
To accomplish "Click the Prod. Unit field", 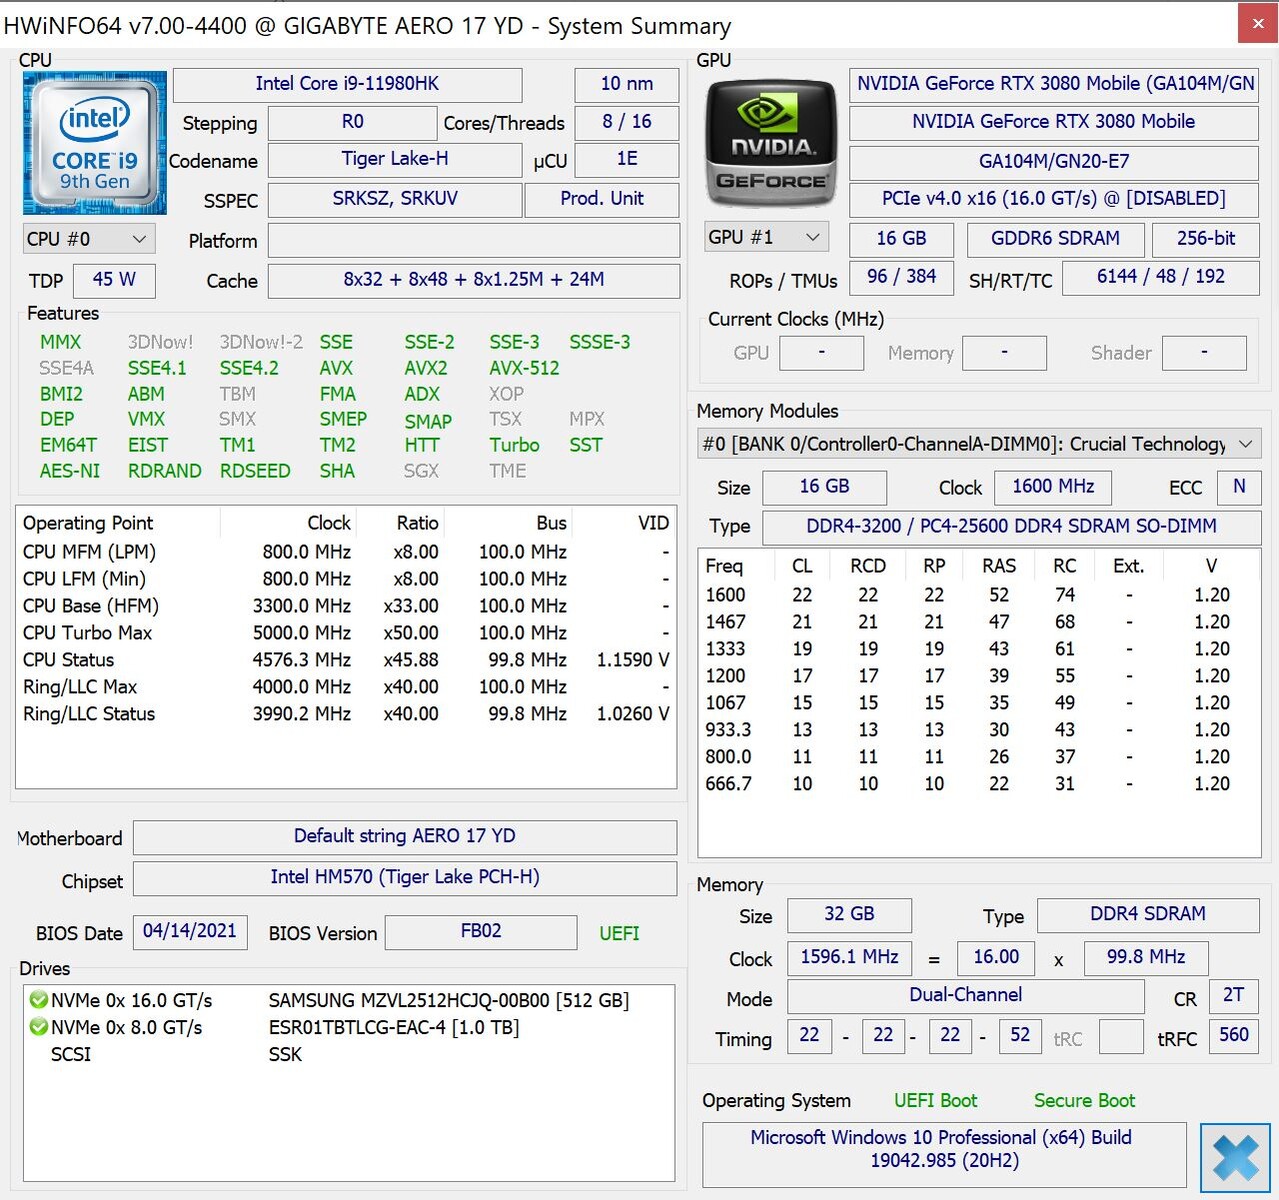I will click(x=602, y=199).
